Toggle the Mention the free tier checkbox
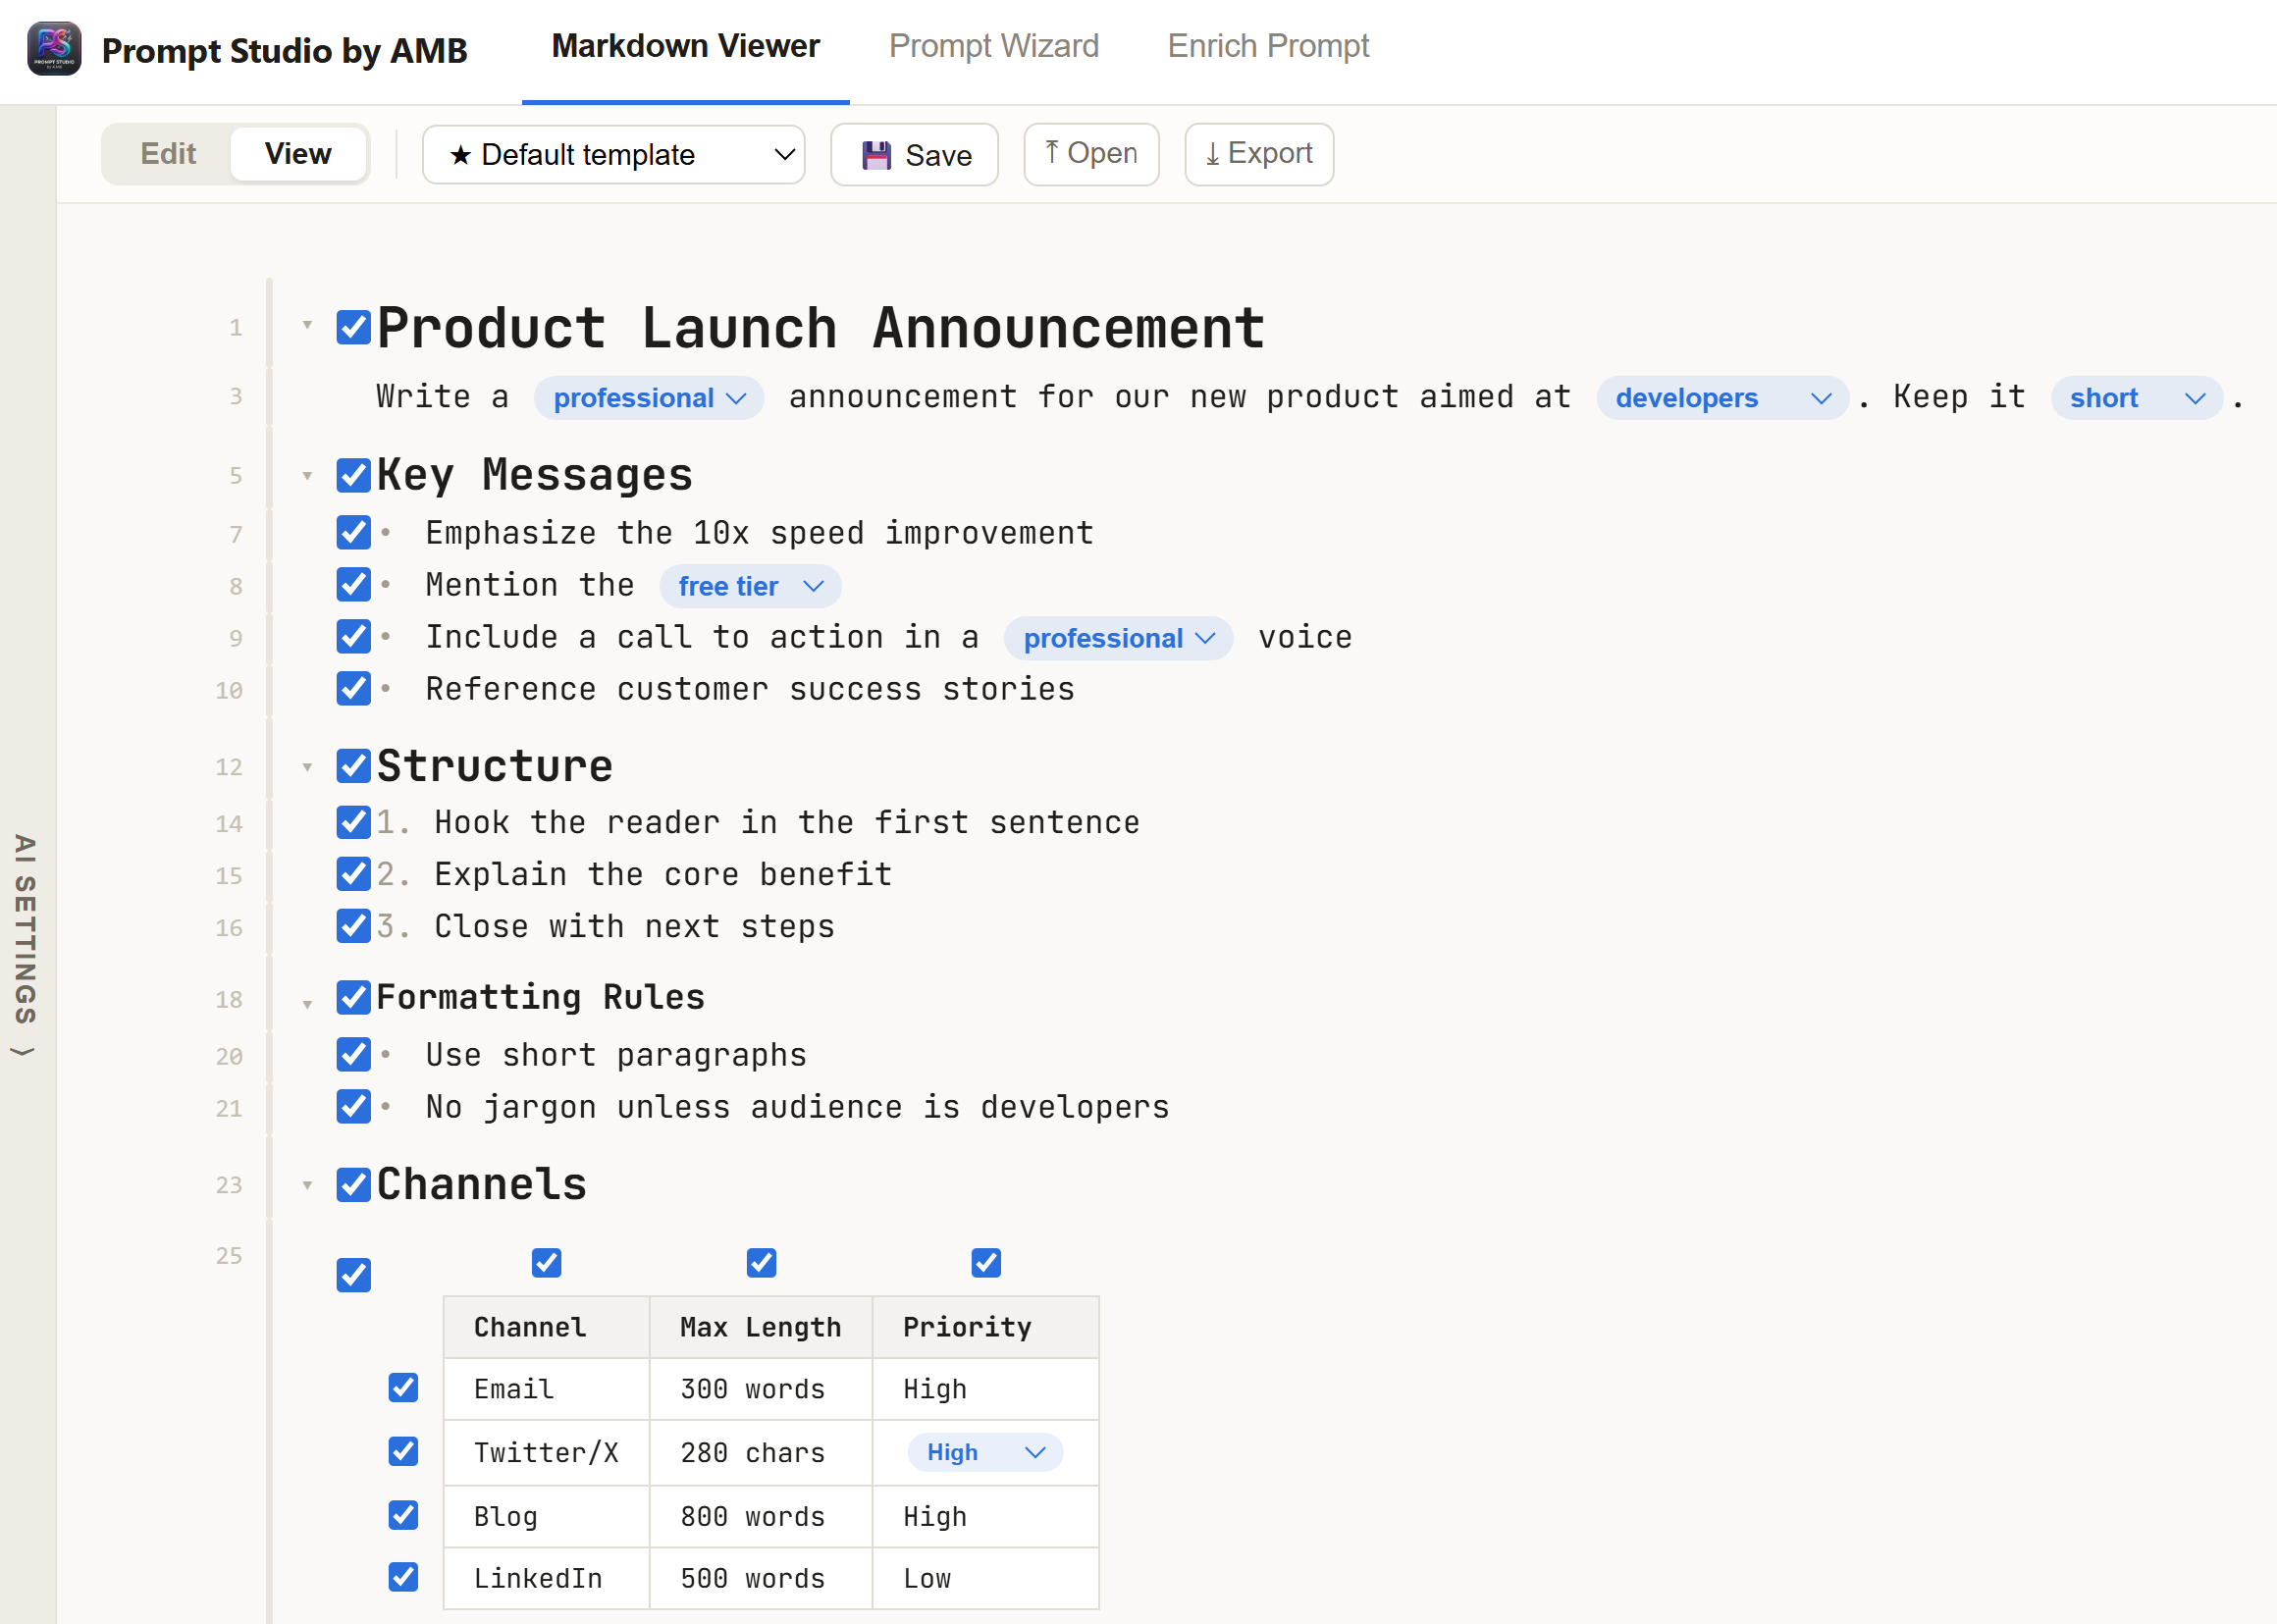2277x1624 pixels. coord(353,585)
